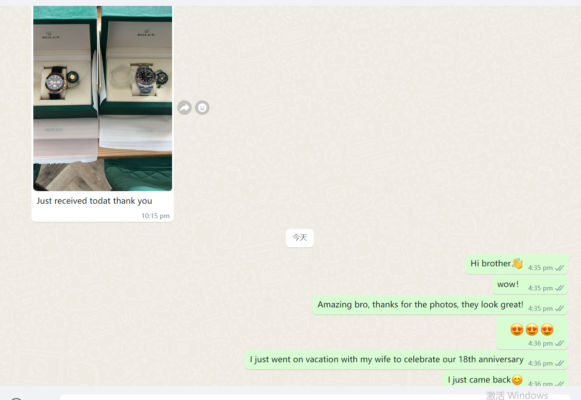Viewport: 581px width, 400px height.
Task: Open emoji reaction picker beside the photo
Action: 202,108
